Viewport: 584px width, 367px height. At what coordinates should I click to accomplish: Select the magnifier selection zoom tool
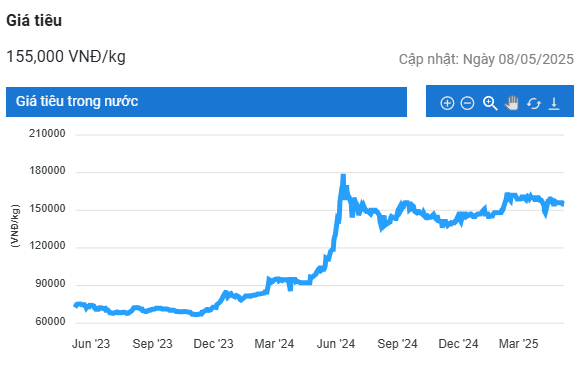pyautogui.click(x=490, y=103)
